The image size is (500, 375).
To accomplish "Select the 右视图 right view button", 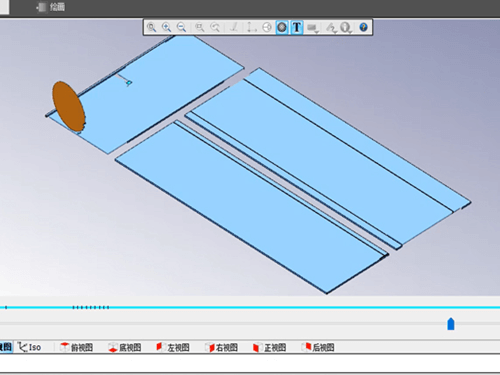I will 221,347.
